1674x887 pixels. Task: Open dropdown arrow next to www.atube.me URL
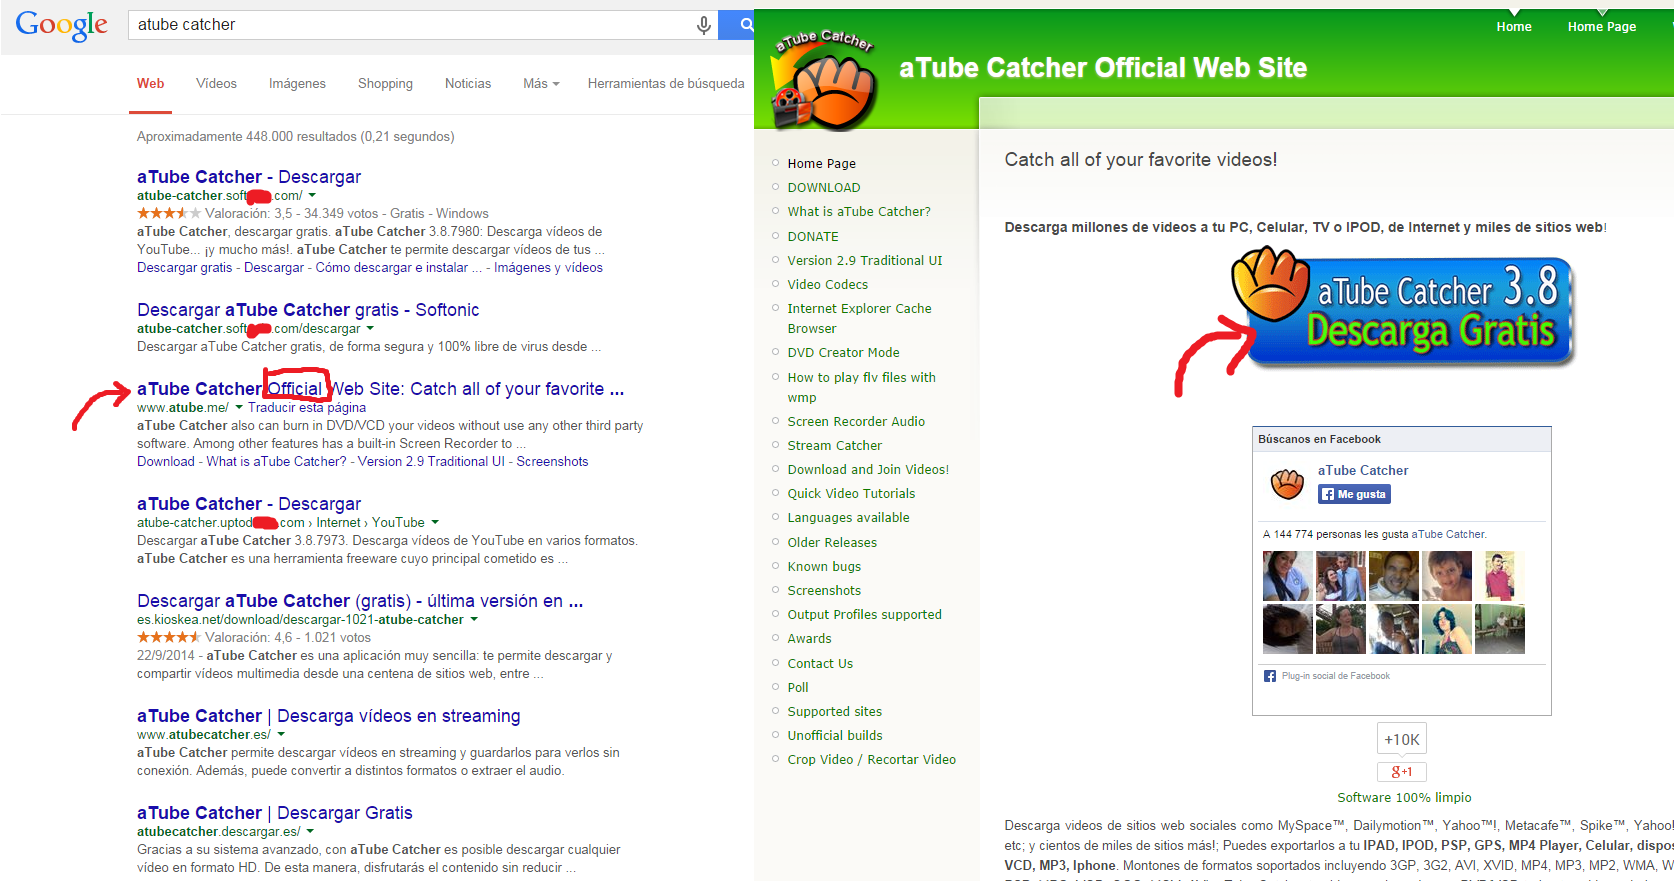[x=239, y=408]
